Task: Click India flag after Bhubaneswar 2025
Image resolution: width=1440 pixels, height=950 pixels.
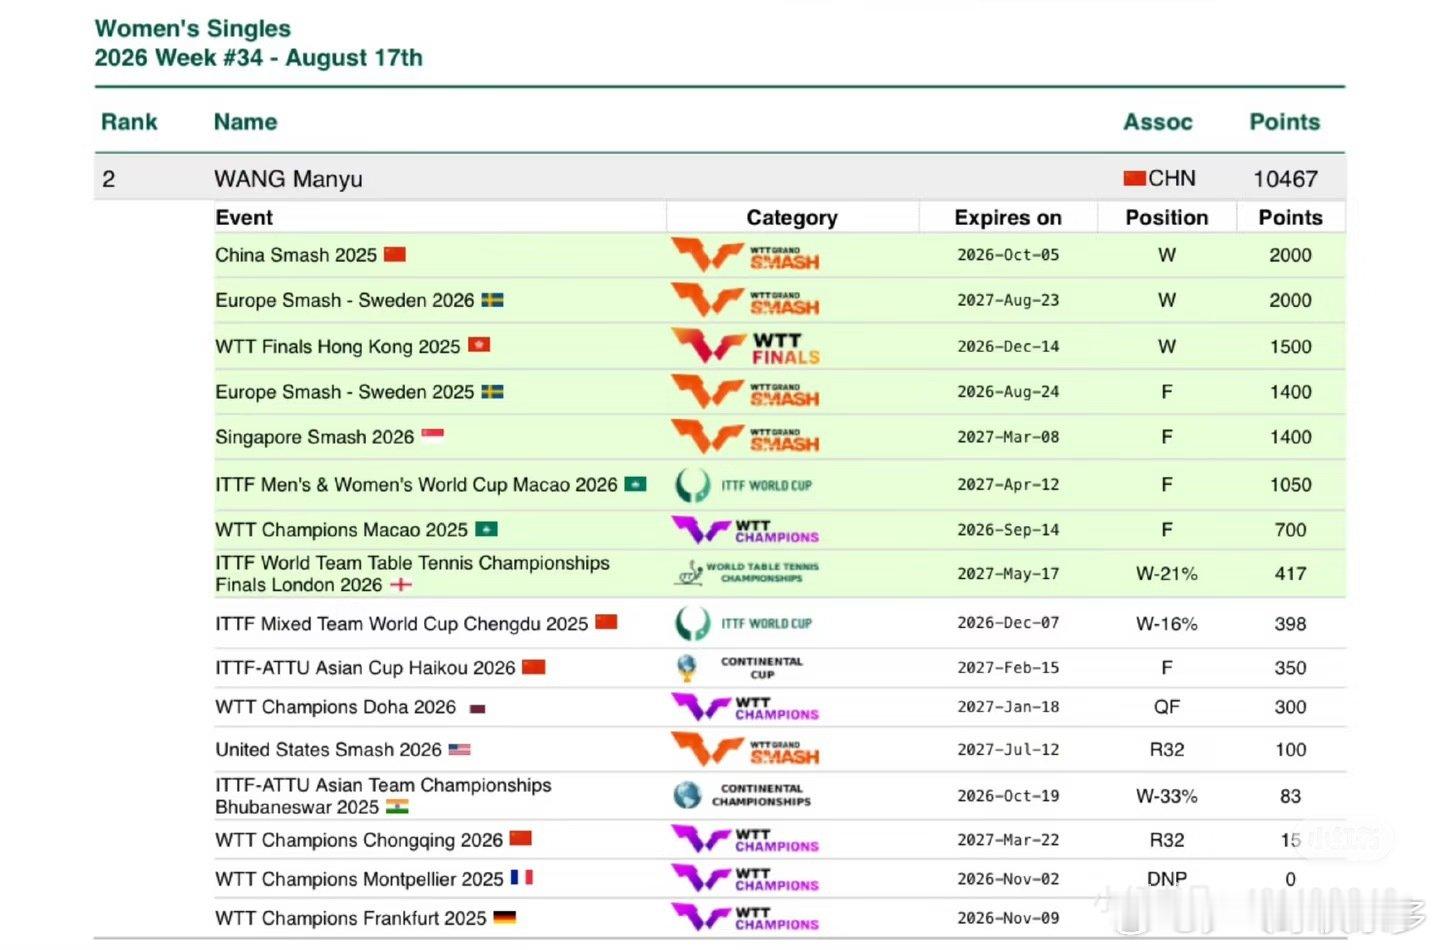Action: coord(397,807)
